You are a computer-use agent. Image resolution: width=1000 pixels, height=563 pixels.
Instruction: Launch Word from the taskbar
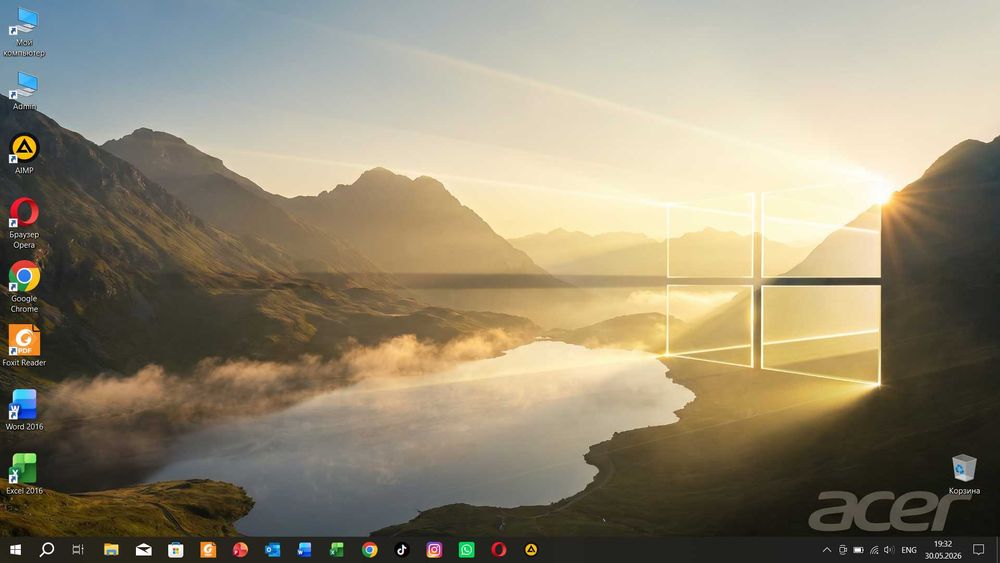click(304, 550)
